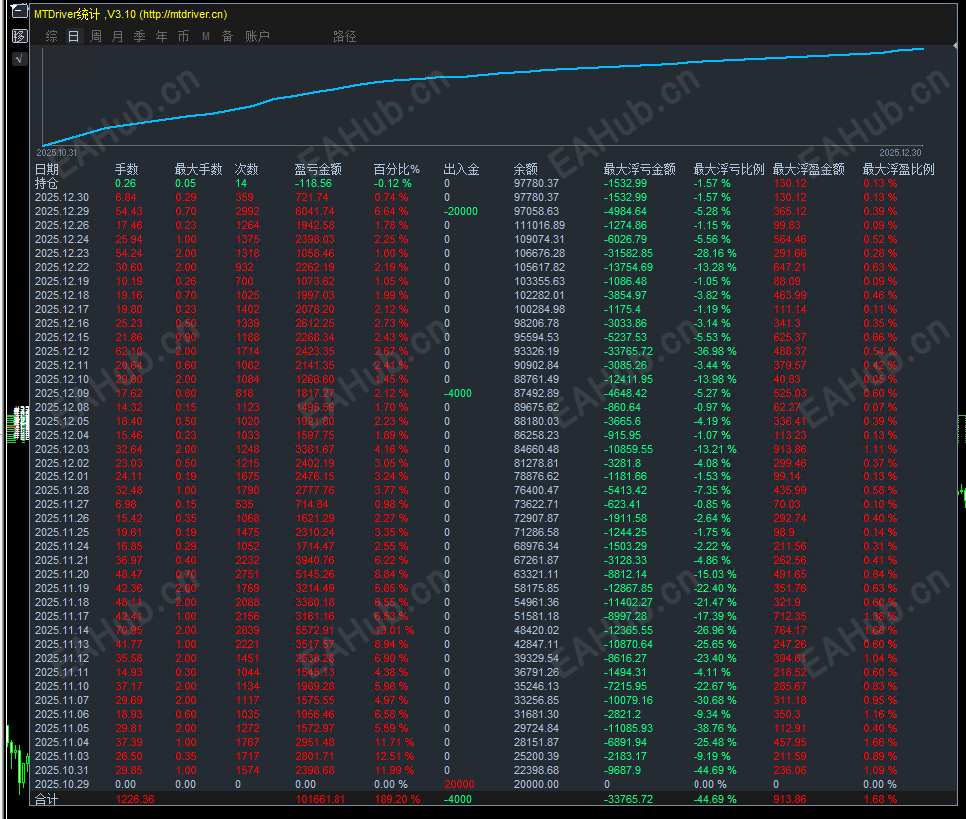Select the 2025.12.30 date row

coord(62,197)
